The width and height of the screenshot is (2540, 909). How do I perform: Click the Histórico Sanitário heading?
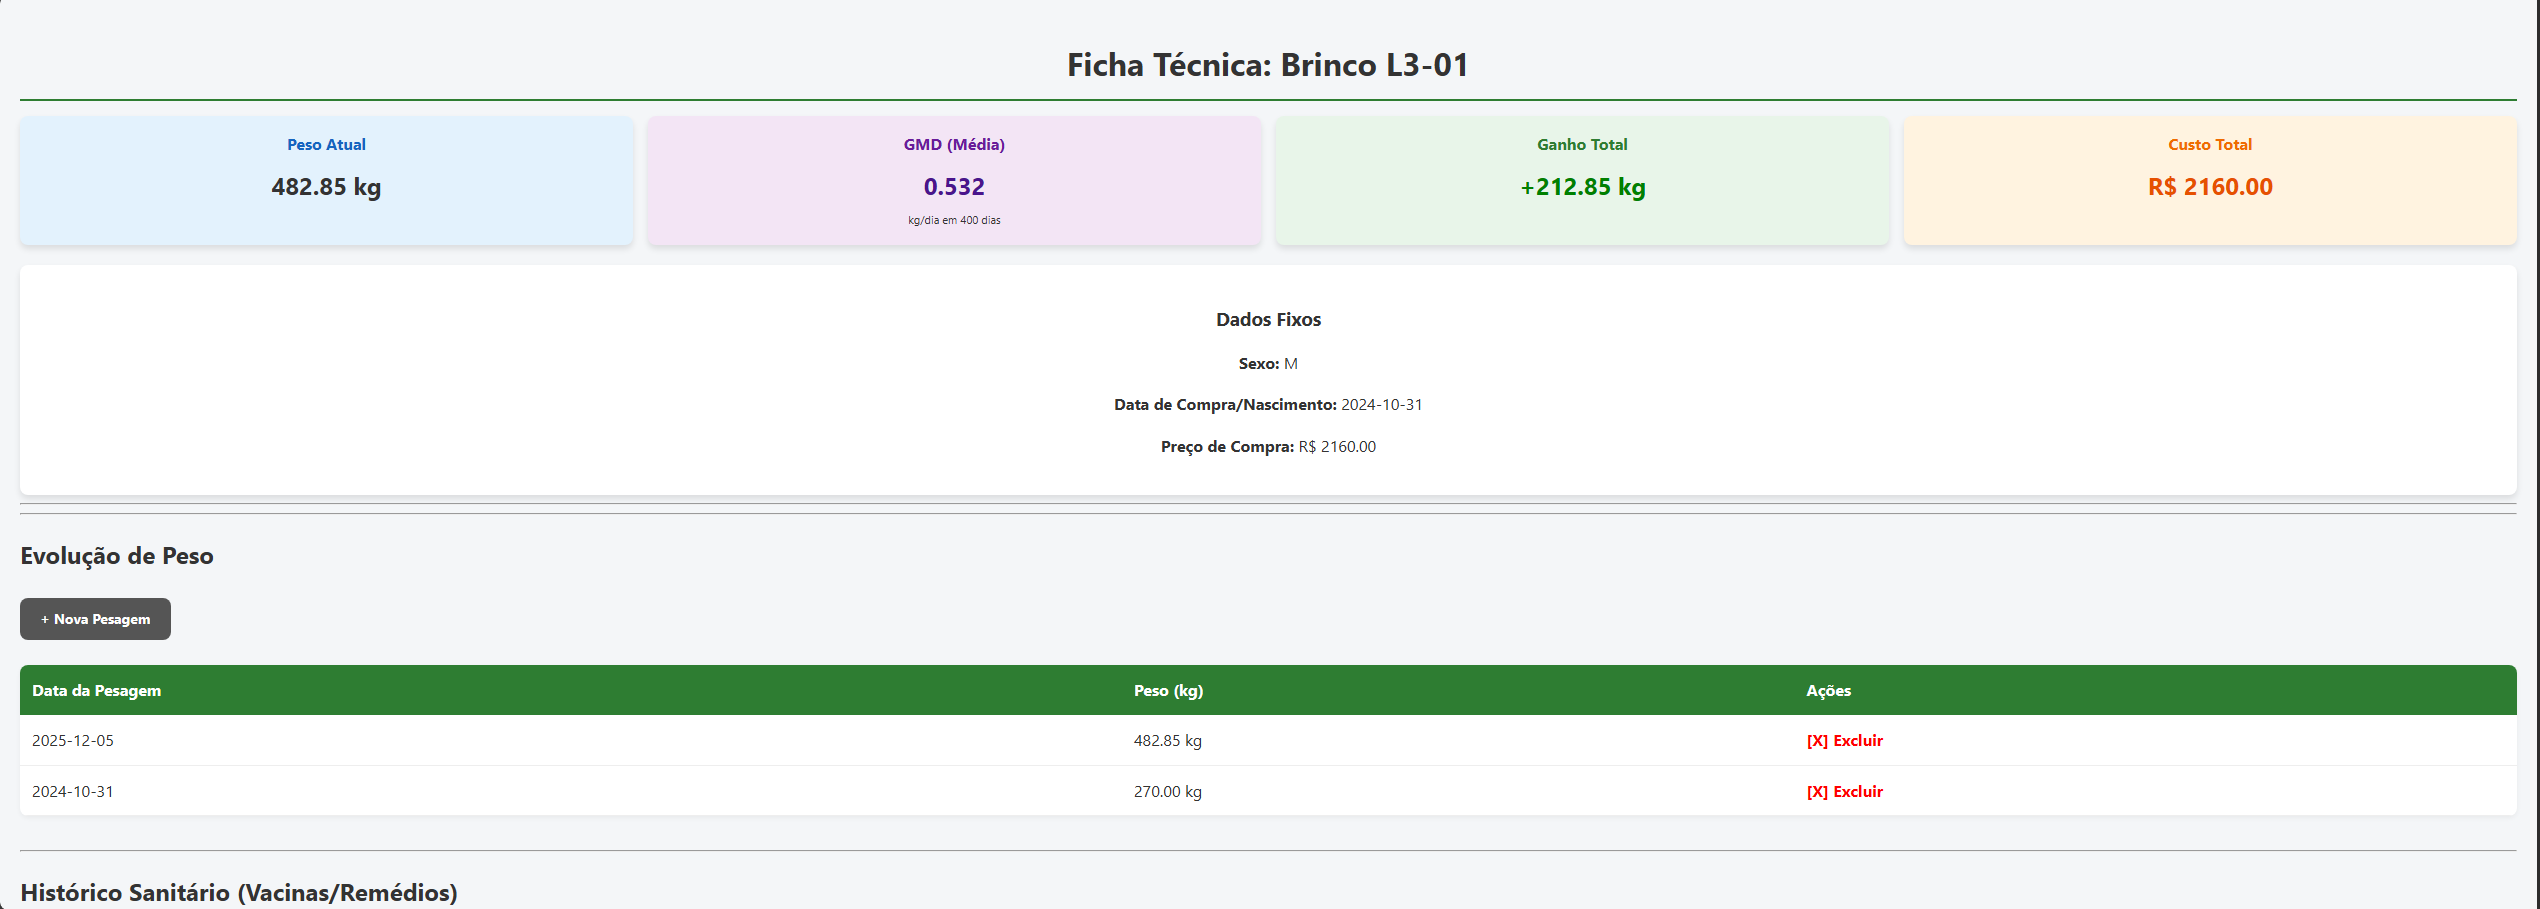click(x=238, y=891)
